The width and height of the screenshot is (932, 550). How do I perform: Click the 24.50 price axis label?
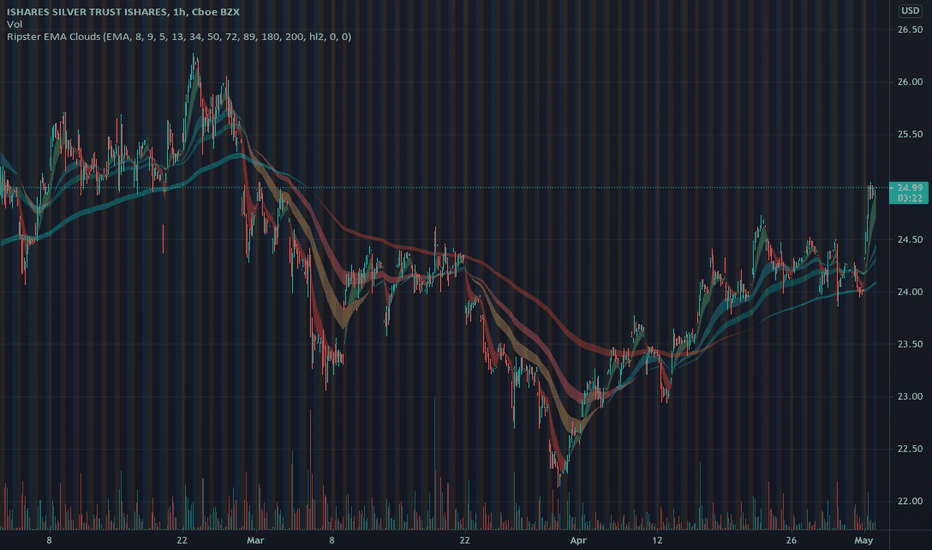point(910,240)
